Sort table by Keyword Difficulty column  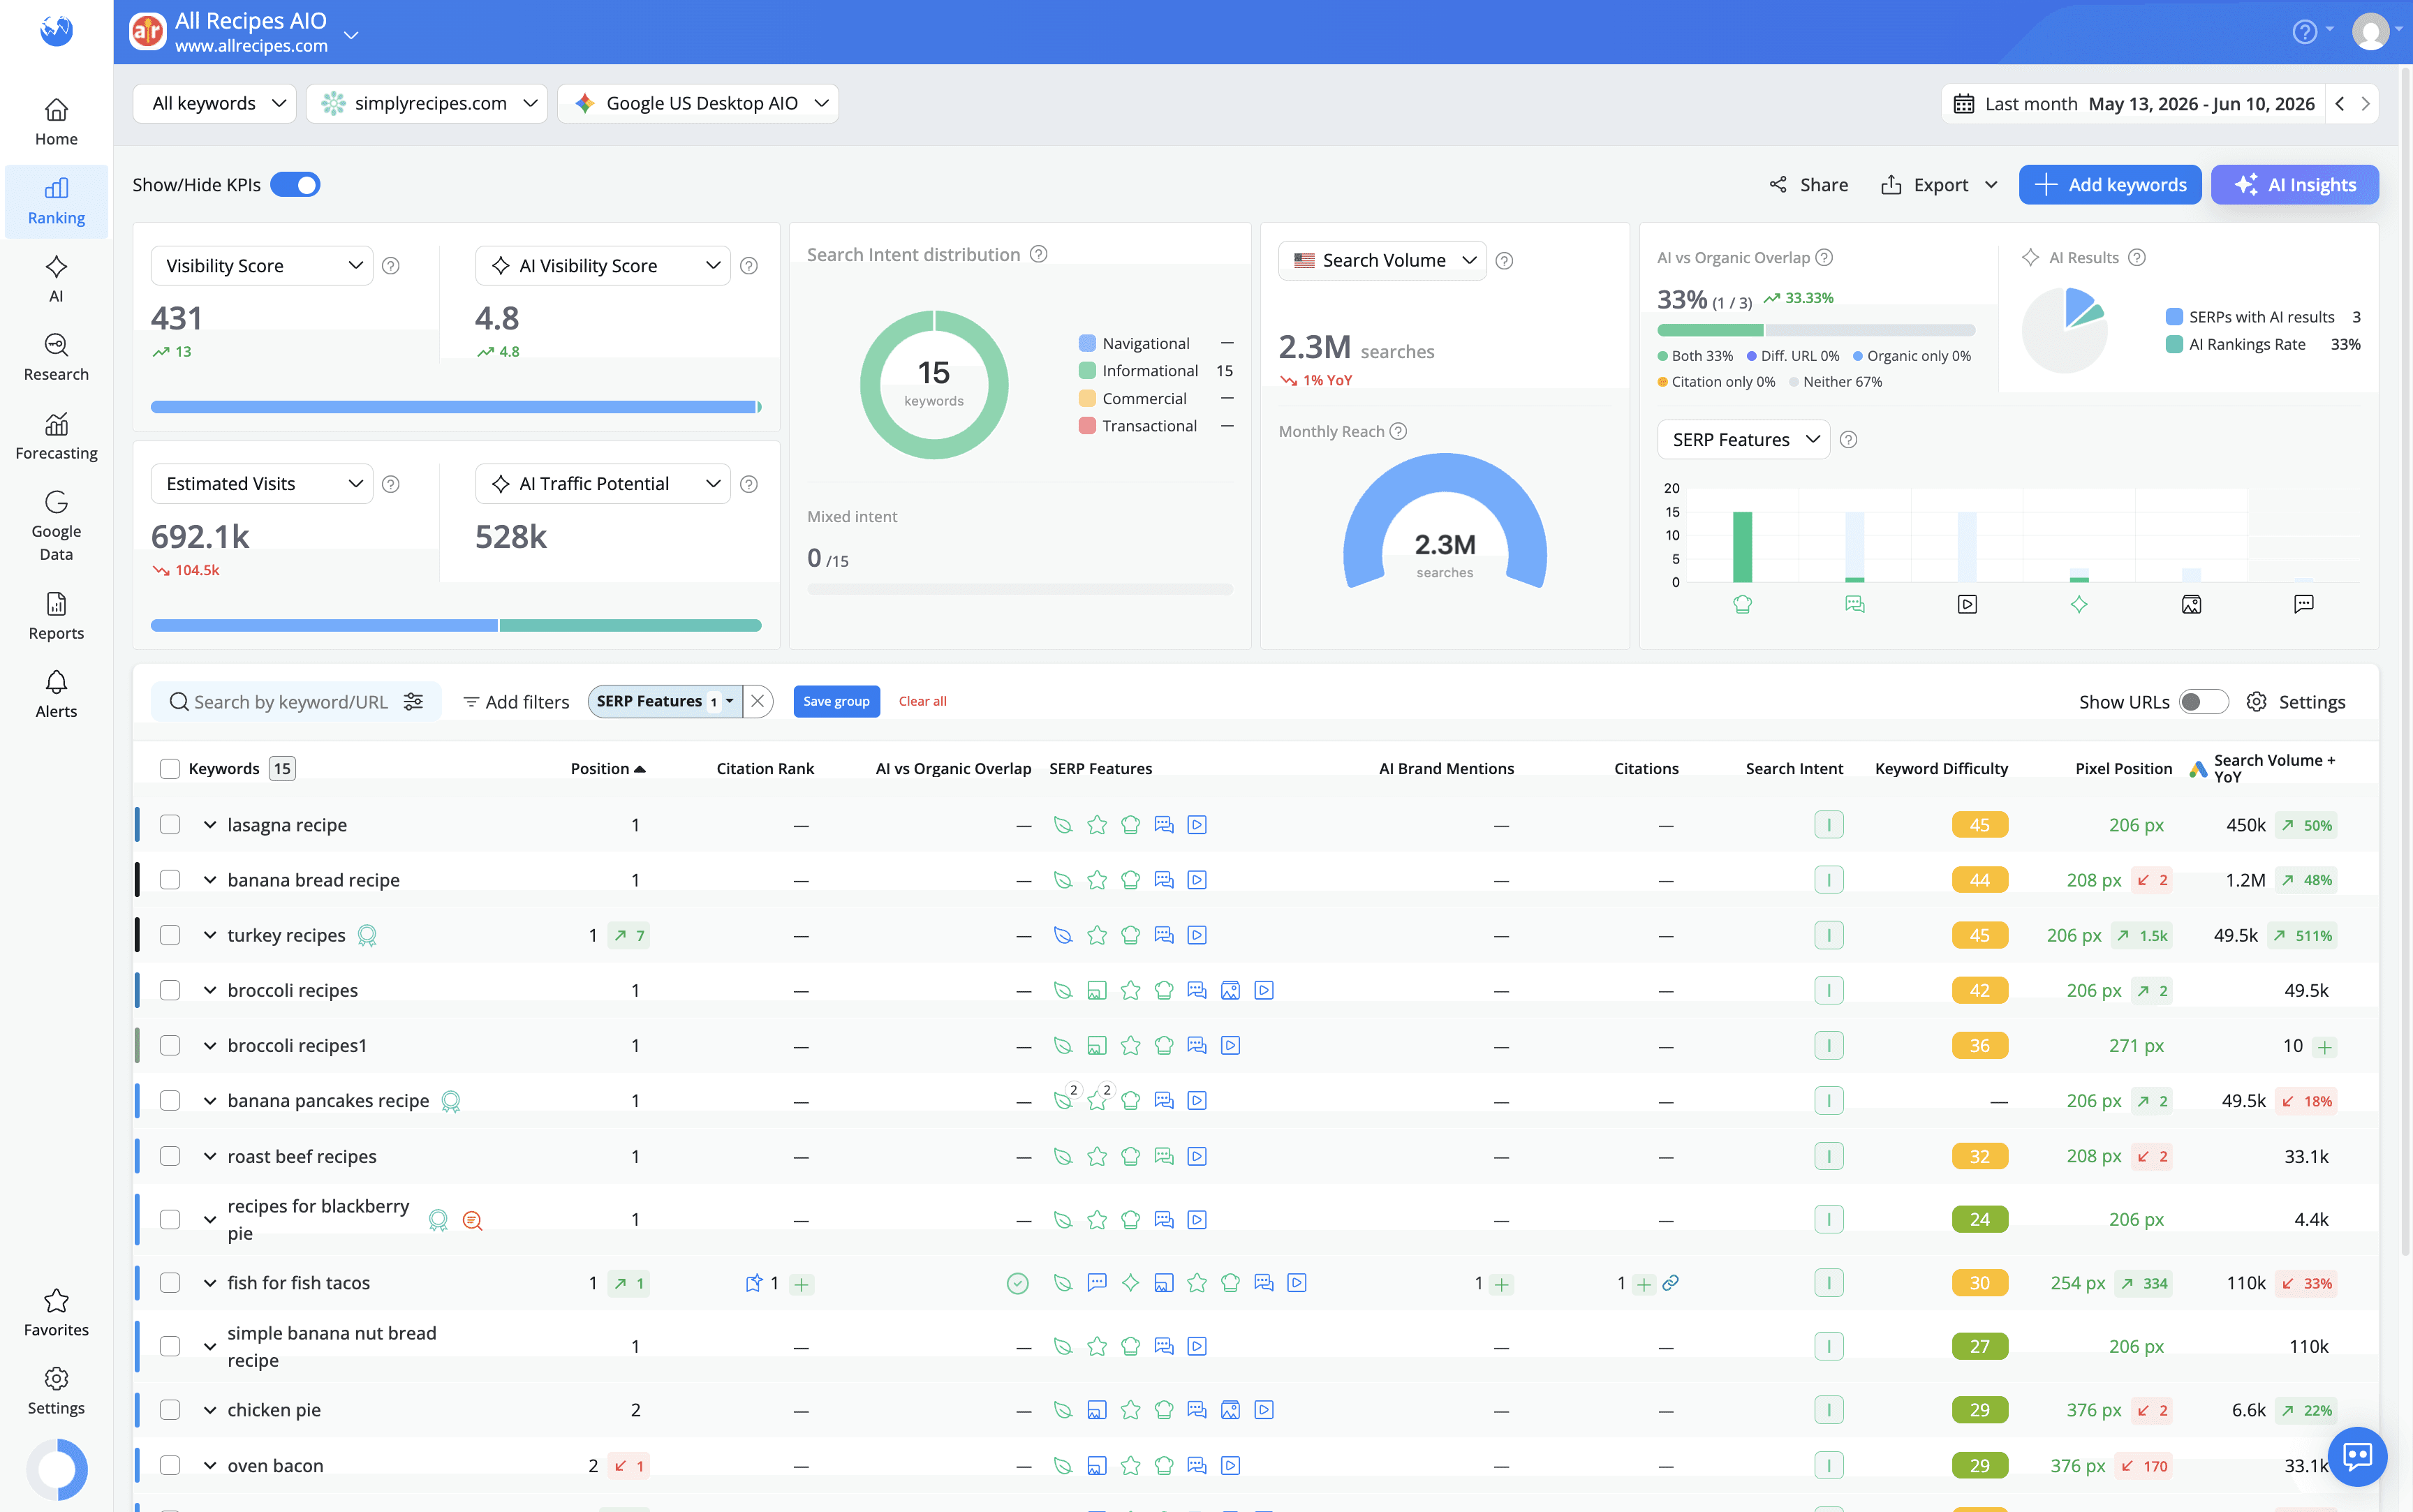pos(1941,768)
